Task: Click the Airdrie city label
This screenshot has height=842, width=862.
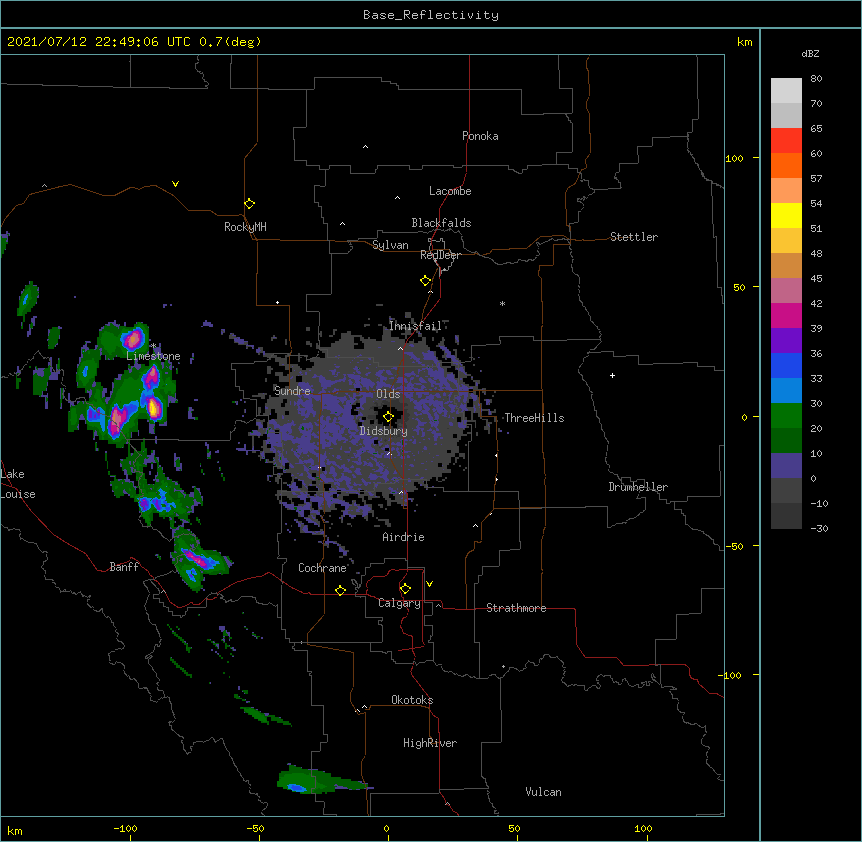Action: click(x=404, y=537)
